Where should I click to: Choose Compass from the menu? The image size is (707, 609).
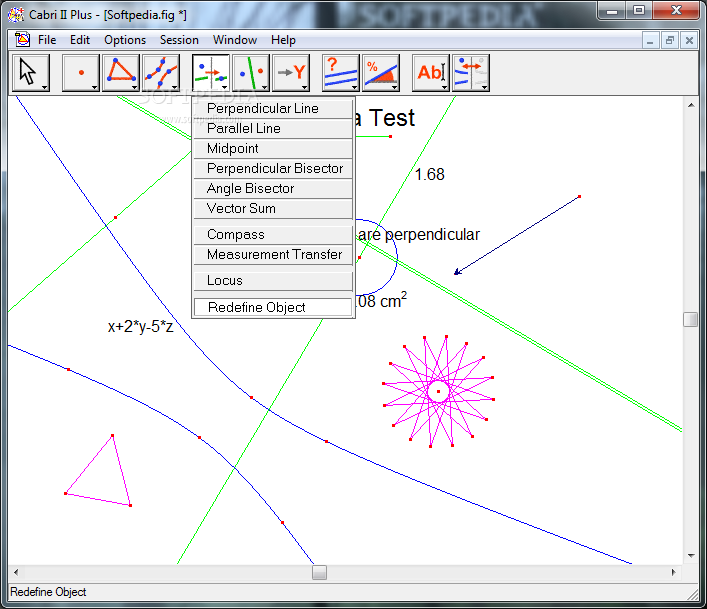click(273, 235)
